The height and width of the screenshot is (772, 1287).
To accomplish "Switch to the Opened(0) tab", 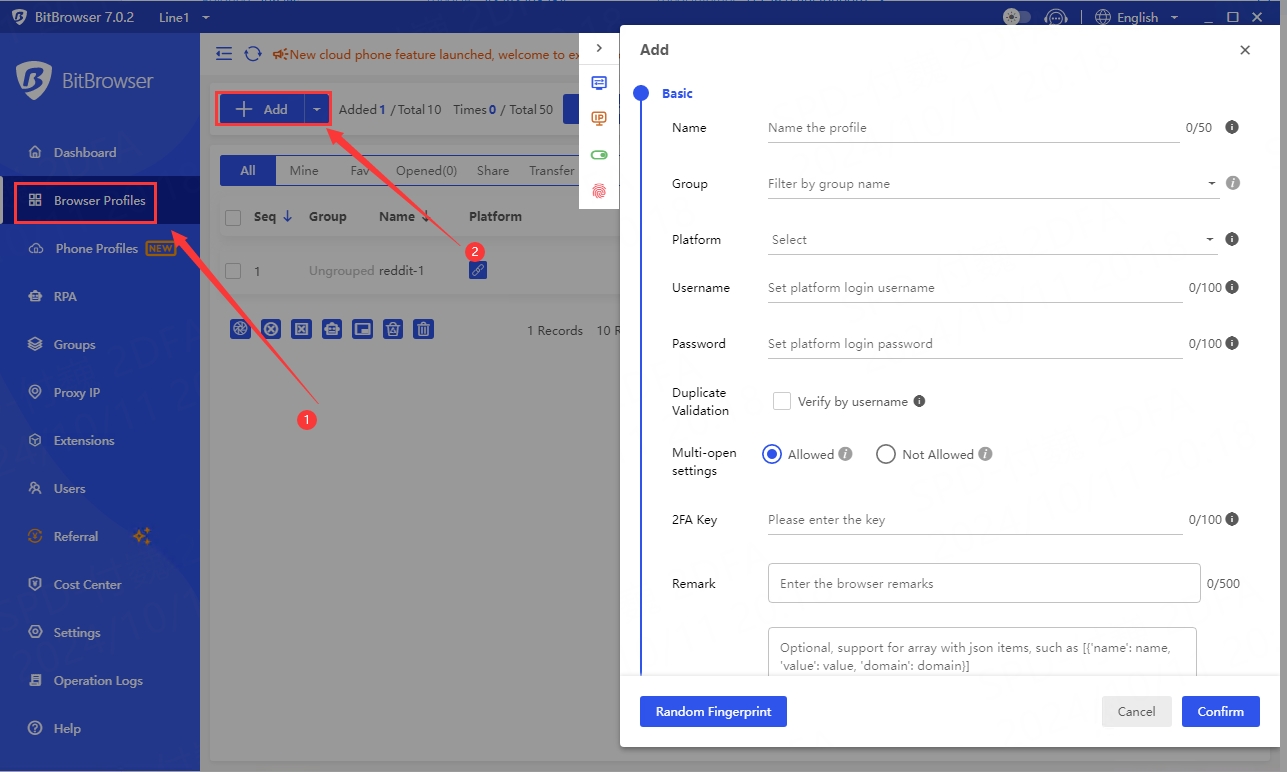I will (426, 171).
